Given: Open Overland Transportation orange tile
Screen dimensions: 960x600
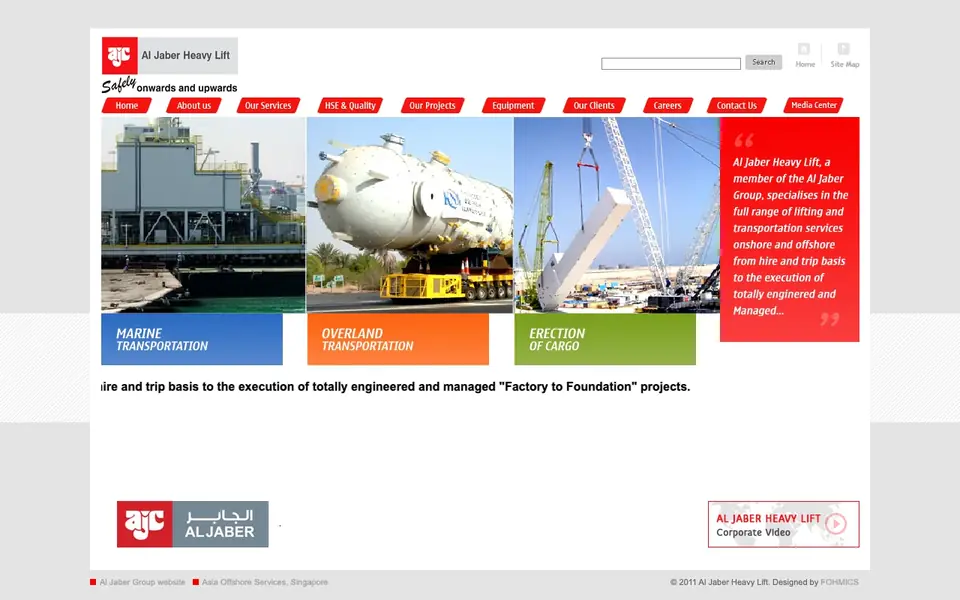Looking at the screenshot, I should tap(398, 339).
